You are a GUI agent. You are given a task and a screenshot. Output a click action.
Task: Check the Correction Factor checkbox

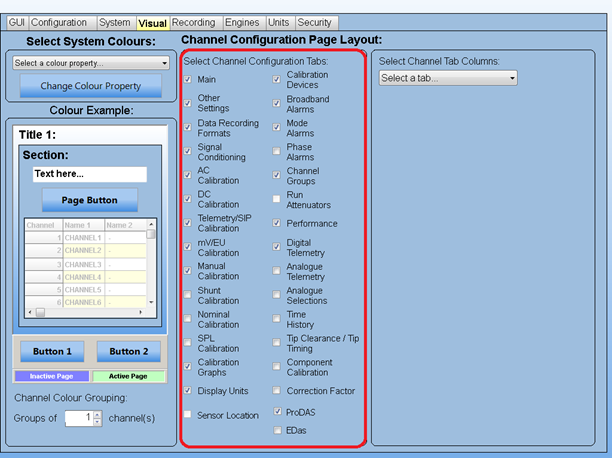[x=277, y=390]
